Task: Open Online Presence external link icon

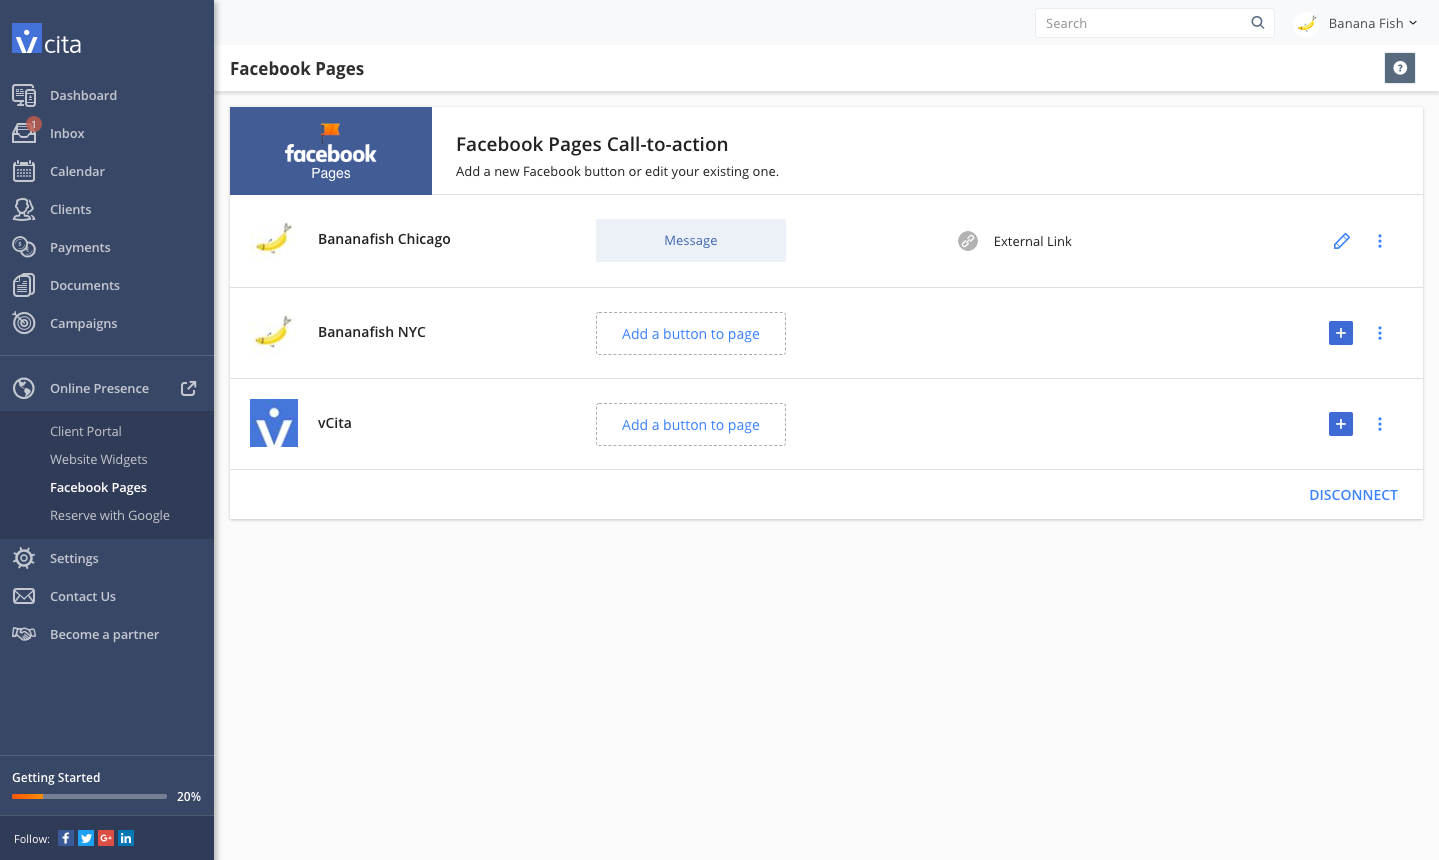Action: (188, 388)
